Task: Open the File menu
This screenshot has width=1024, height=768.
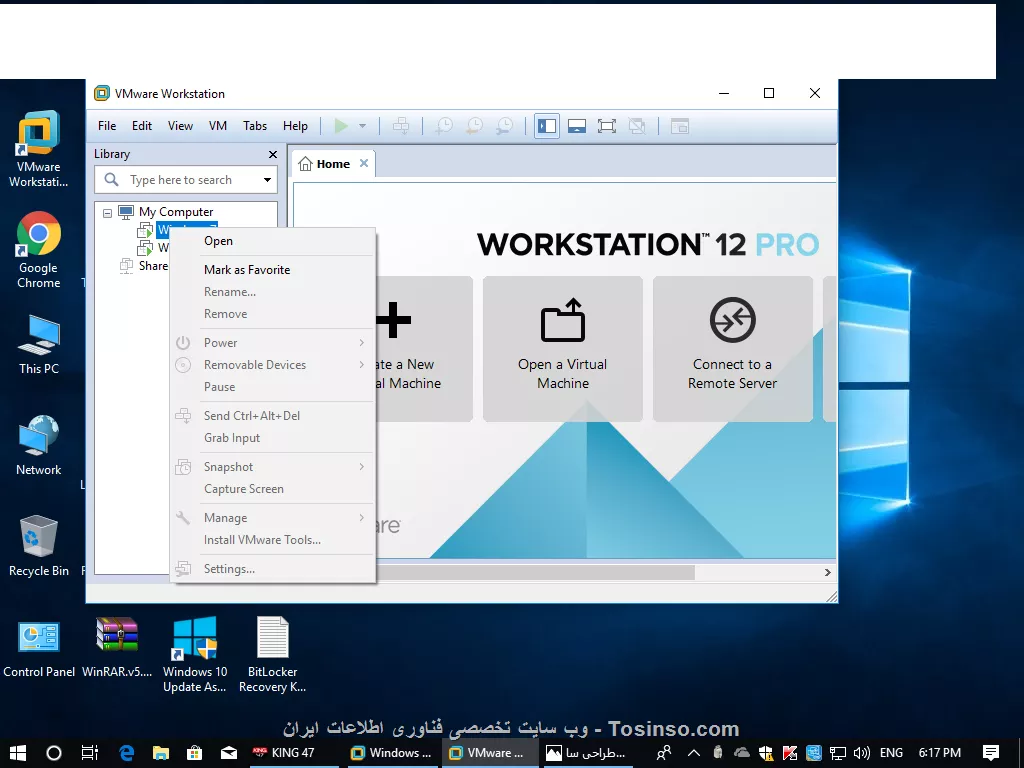Action: (x=107, y=126)
